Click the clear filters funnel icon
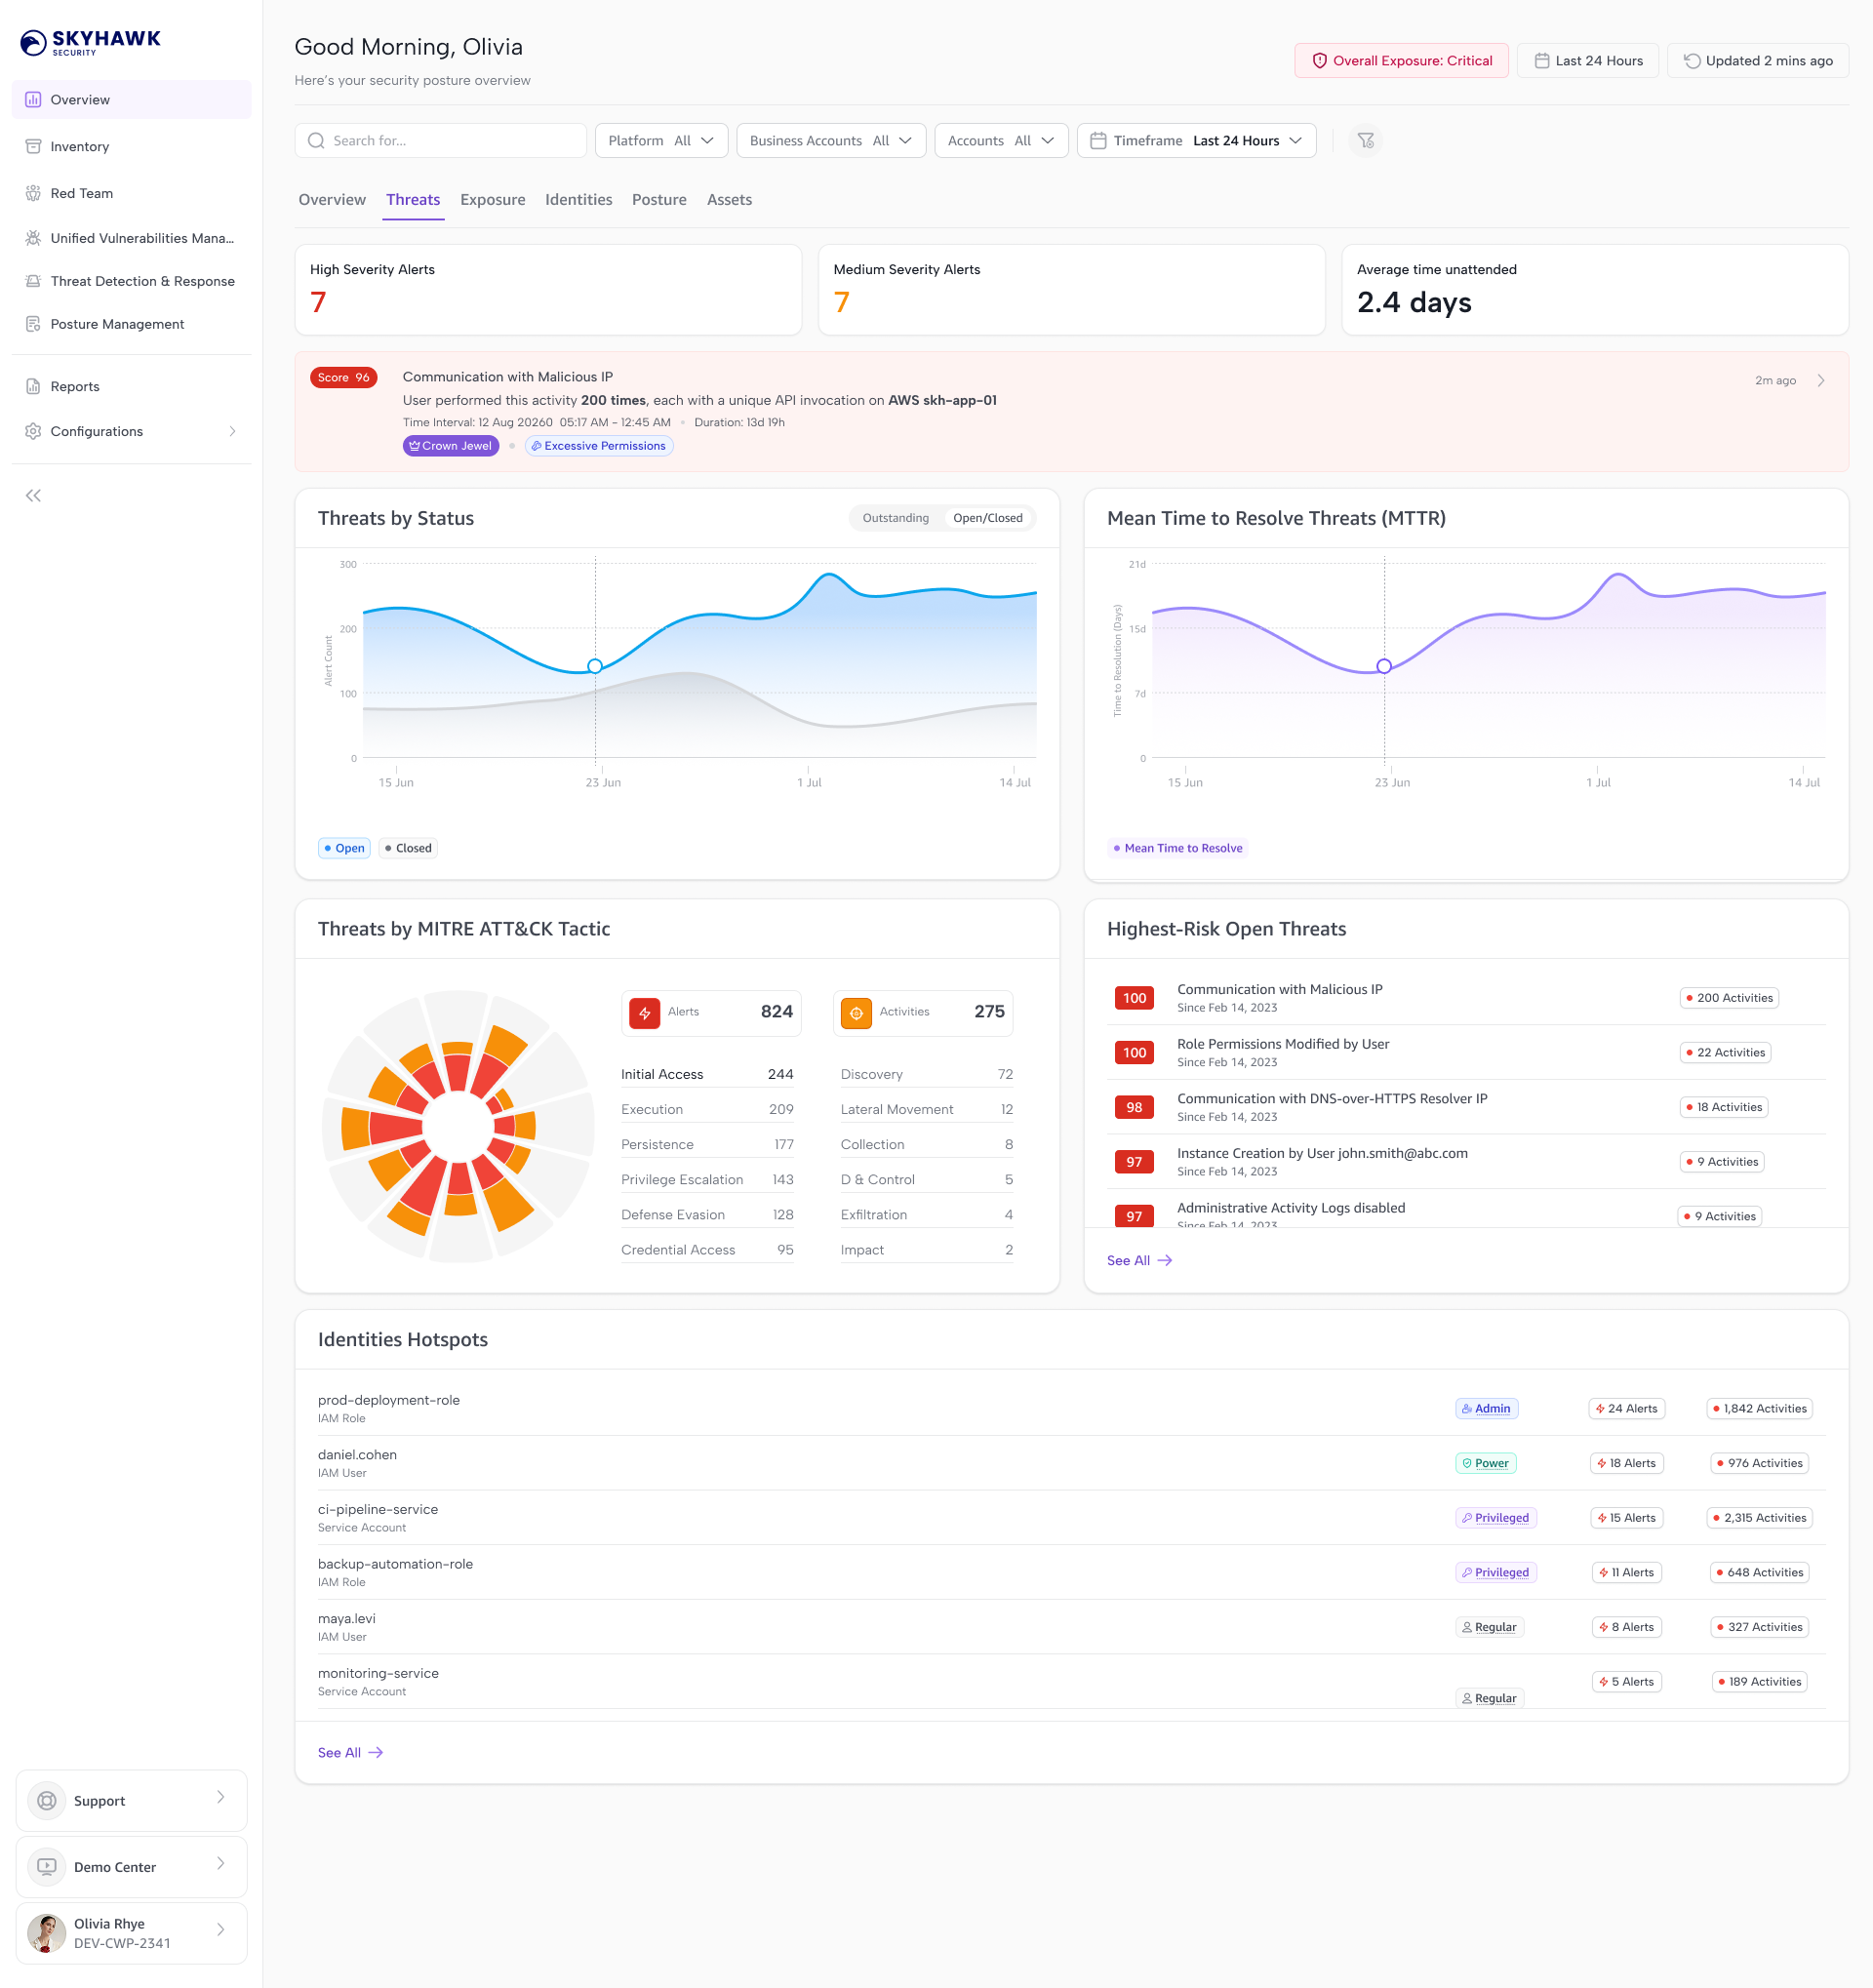Image resolution: width=1873 pixels, height=1988 pixels. click(1365, 141)
